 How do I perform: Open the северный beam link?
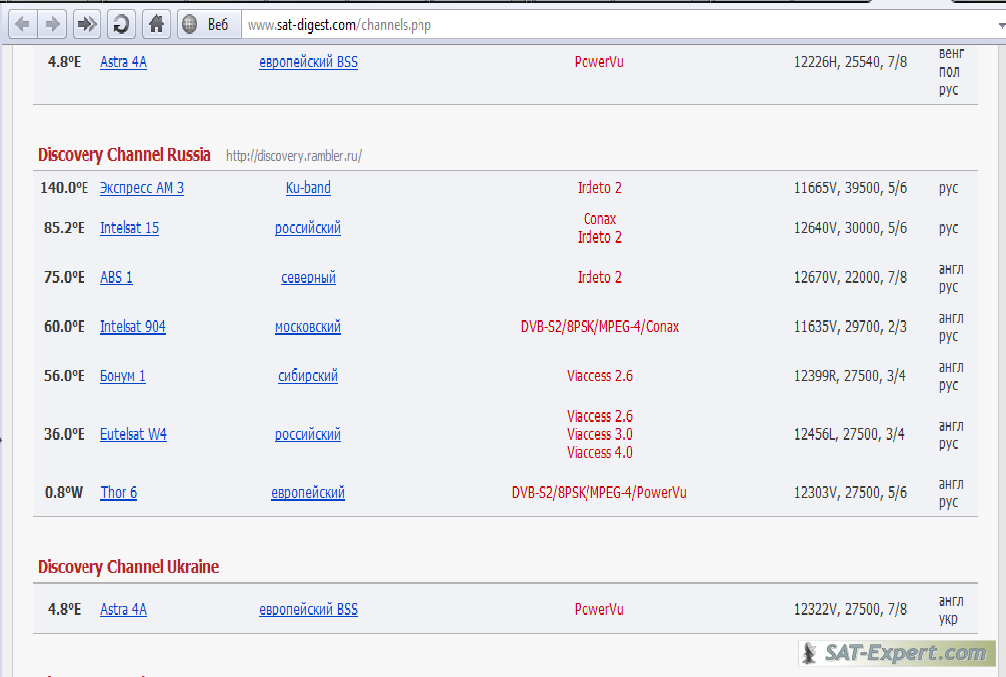[308, 277]
